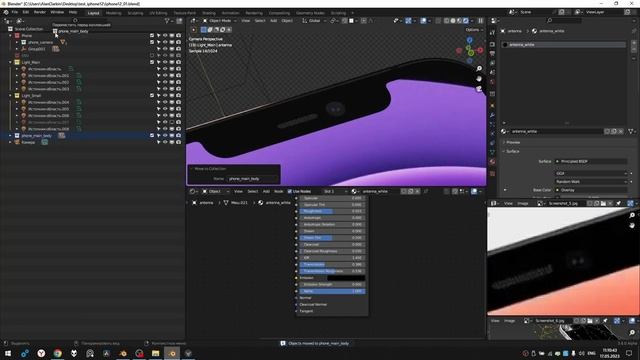Click the Base Color Overlay field
The height and width of the screenshot is (360, 640).
click(591, 190)
